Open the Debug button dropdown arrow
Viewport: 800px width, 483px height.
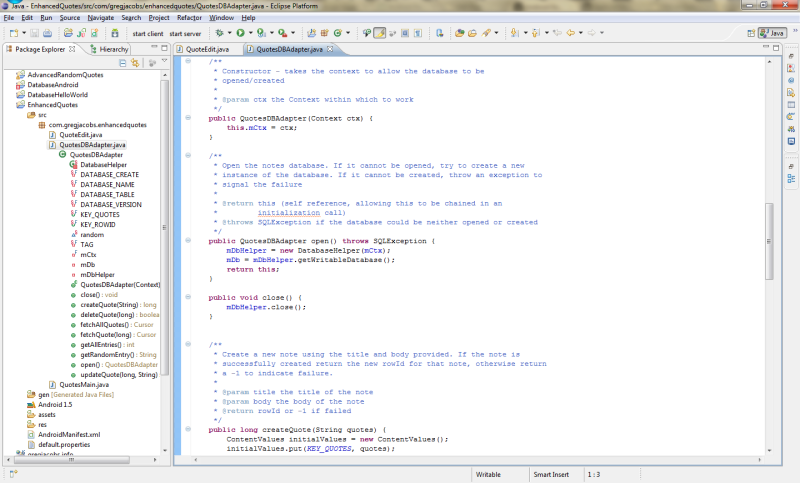point(229,33)
